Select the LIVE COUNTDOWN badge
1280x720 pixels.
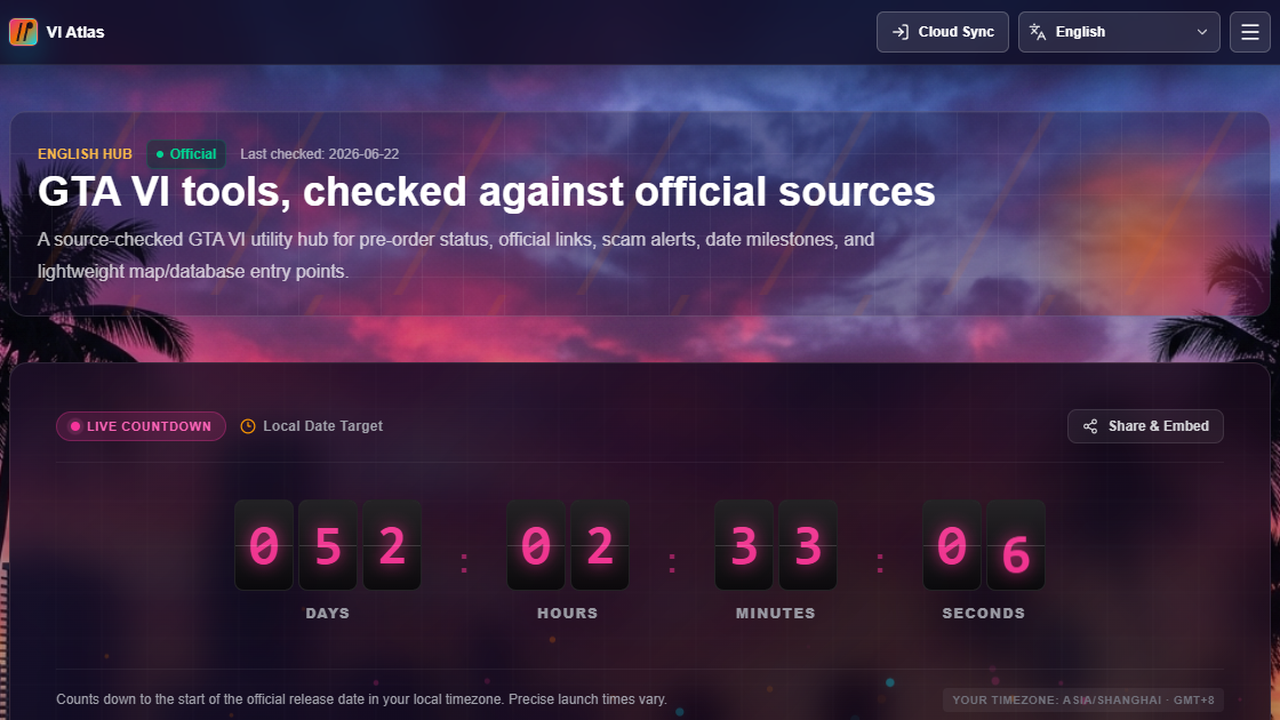[141, 426]
